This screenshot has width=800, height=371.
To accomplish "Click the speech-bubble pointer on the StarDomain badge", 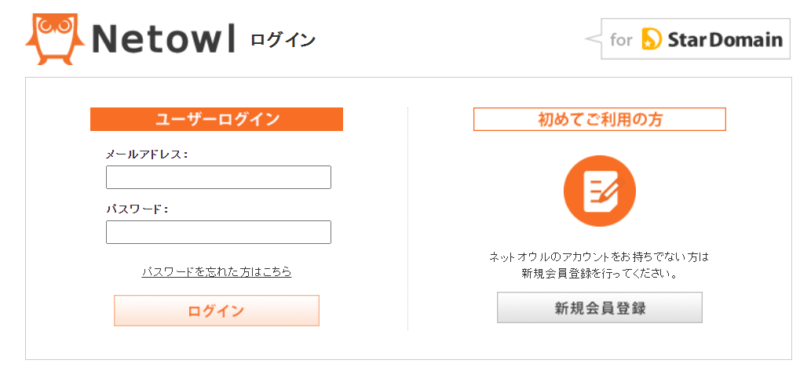I will (593, 39).
